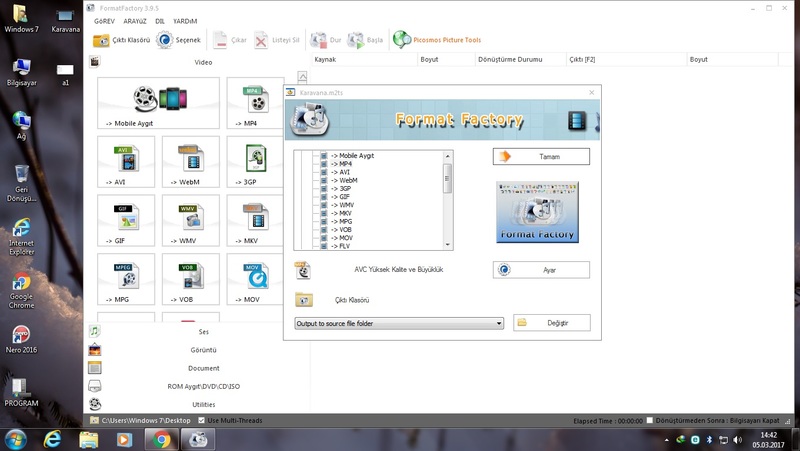
Task: Select the MP4 format tile
Action: pos(255,103)
